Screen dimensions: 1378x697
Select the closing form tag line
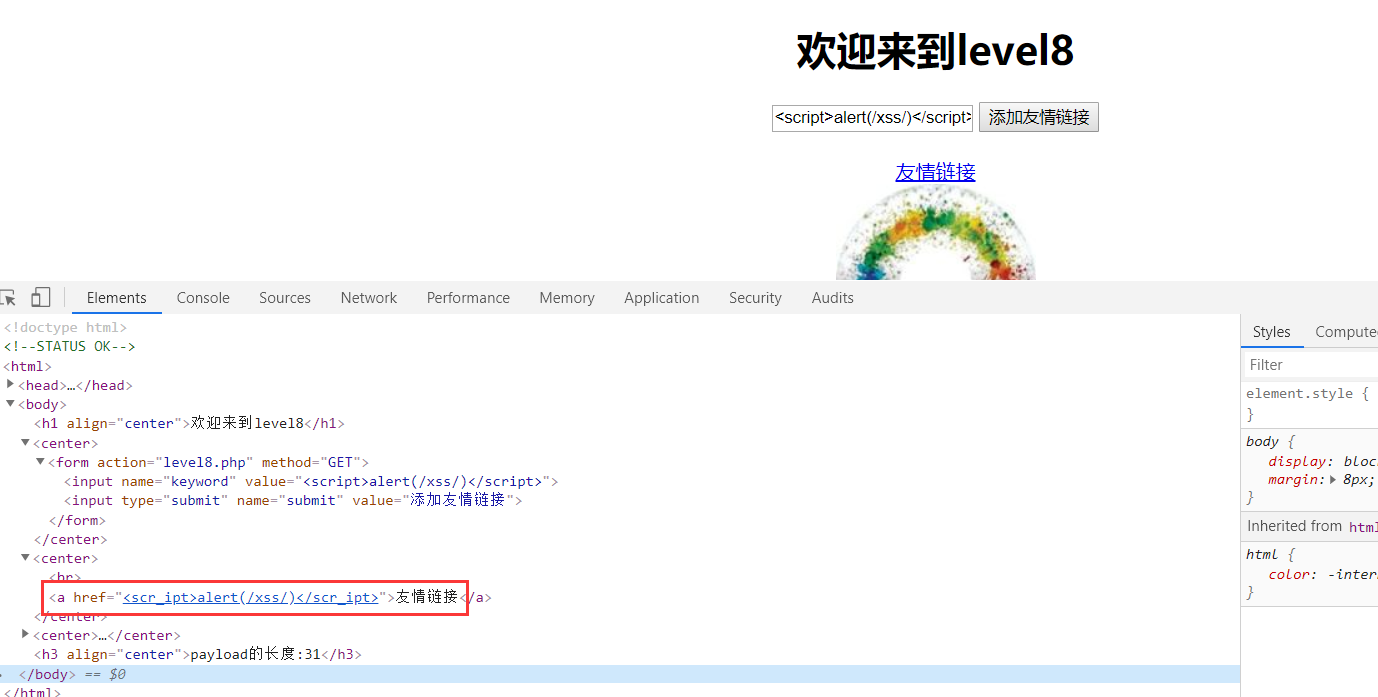[77, 520]
